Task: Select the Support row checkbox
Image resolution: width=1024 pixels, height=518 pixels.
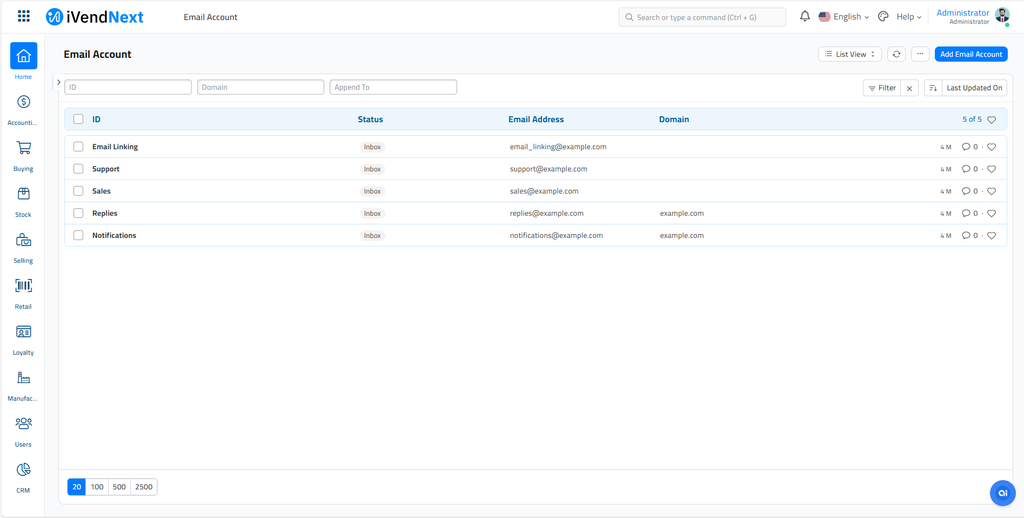Action: click(x=78, y=169)
